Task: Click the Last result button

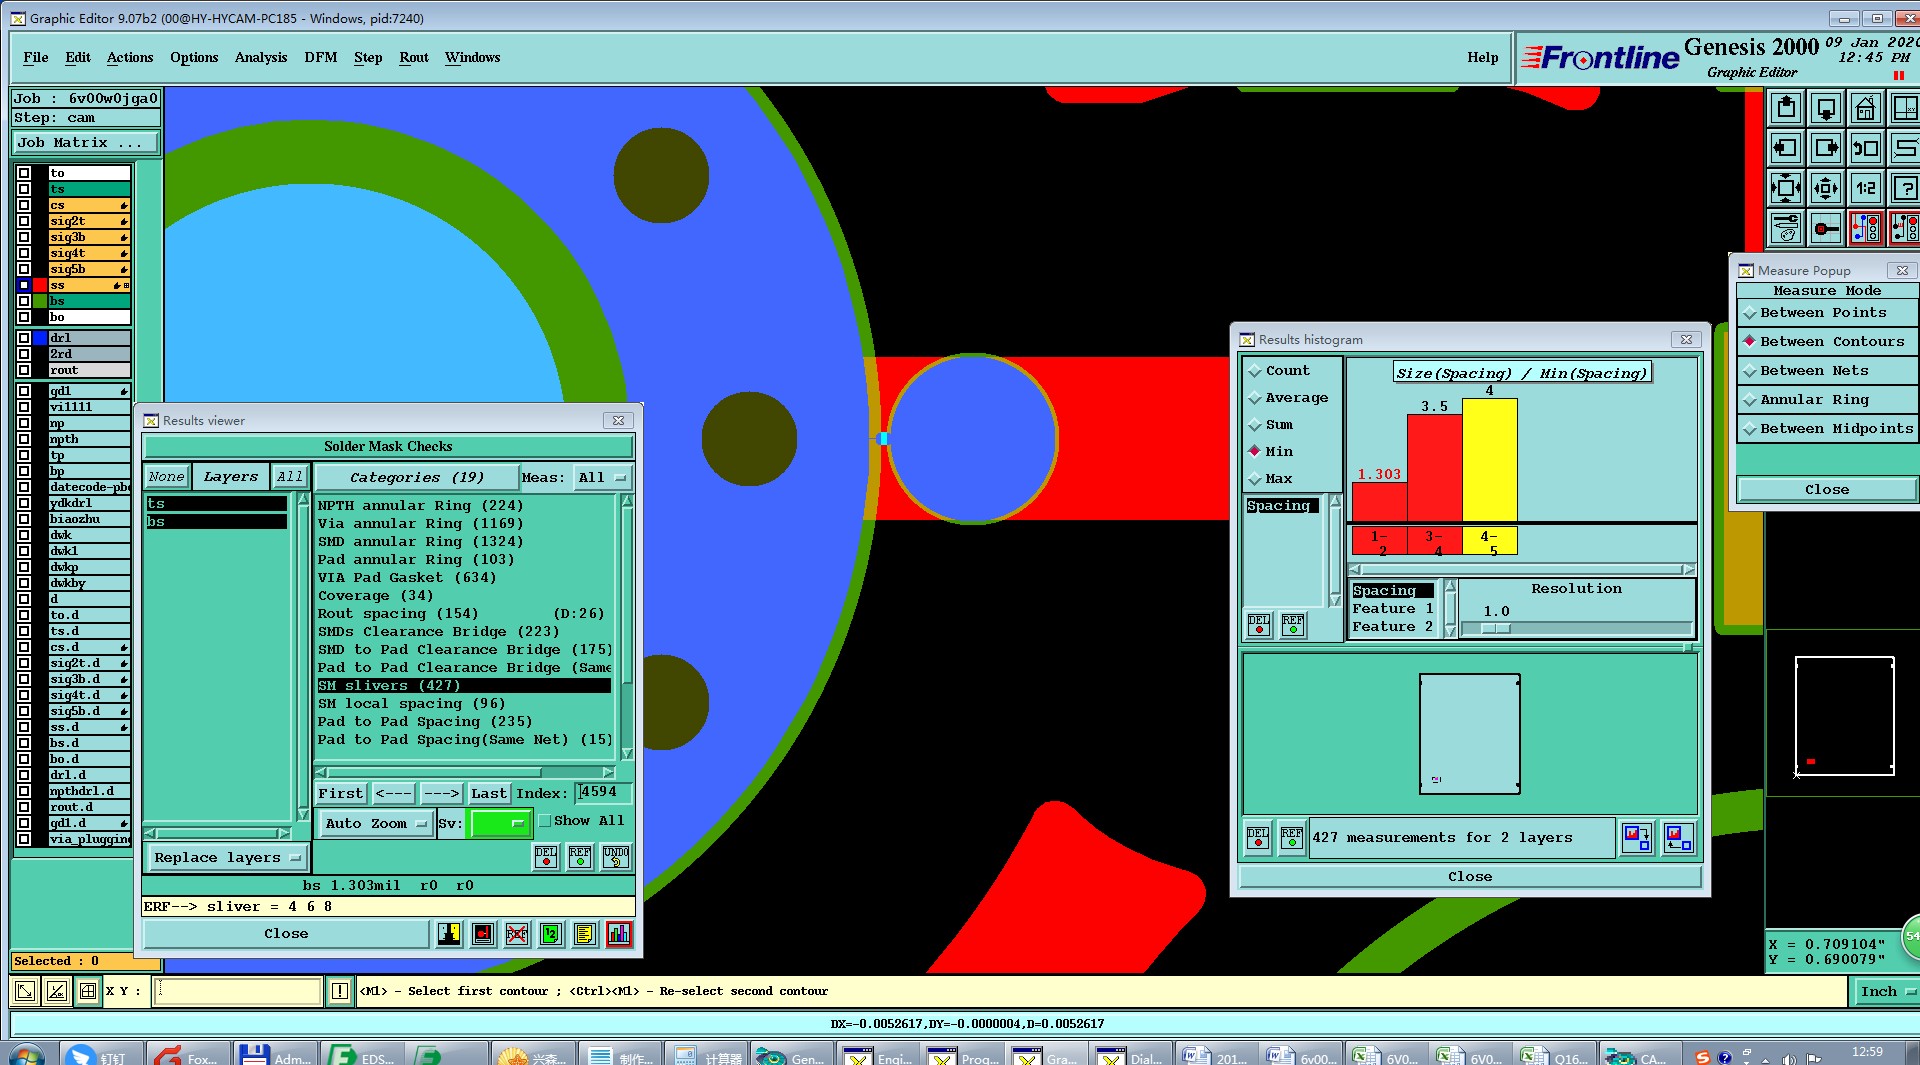Action: point(489,794)
